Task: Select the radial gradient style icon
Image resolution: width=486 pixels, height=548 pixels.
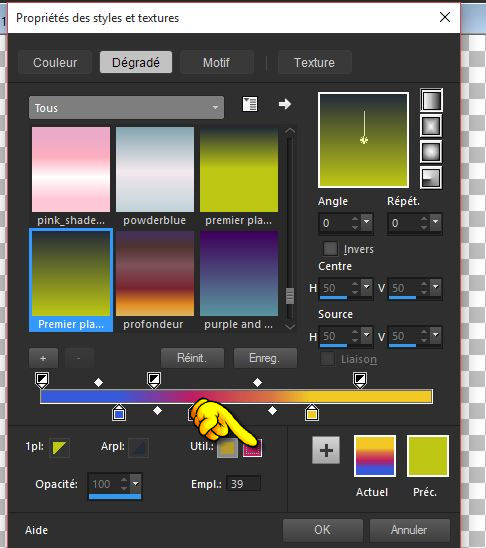Action: (x=431, y=178)
